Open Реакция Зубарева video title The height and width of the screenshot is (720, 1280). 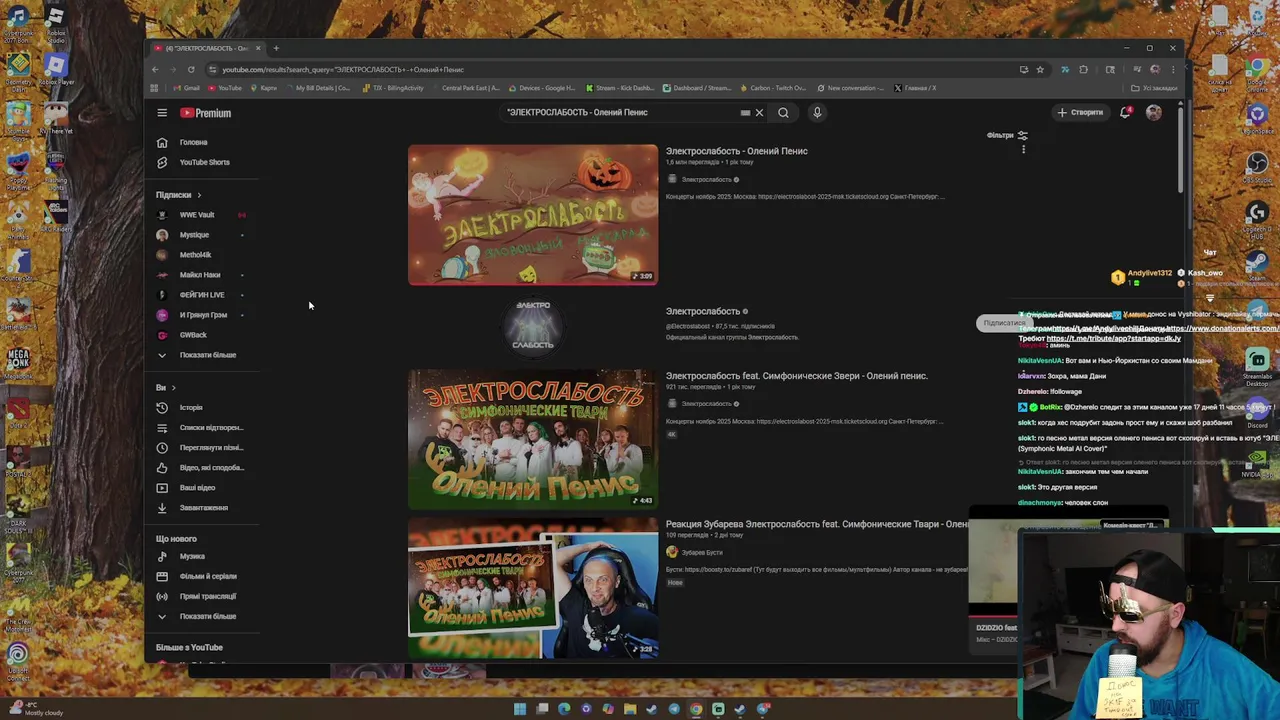pos(817,524)
